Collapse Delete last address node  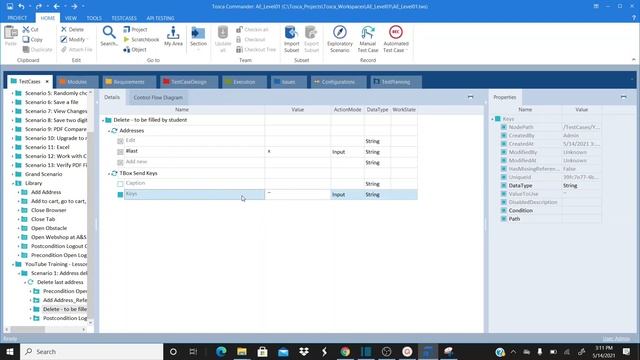coord(24,282)
